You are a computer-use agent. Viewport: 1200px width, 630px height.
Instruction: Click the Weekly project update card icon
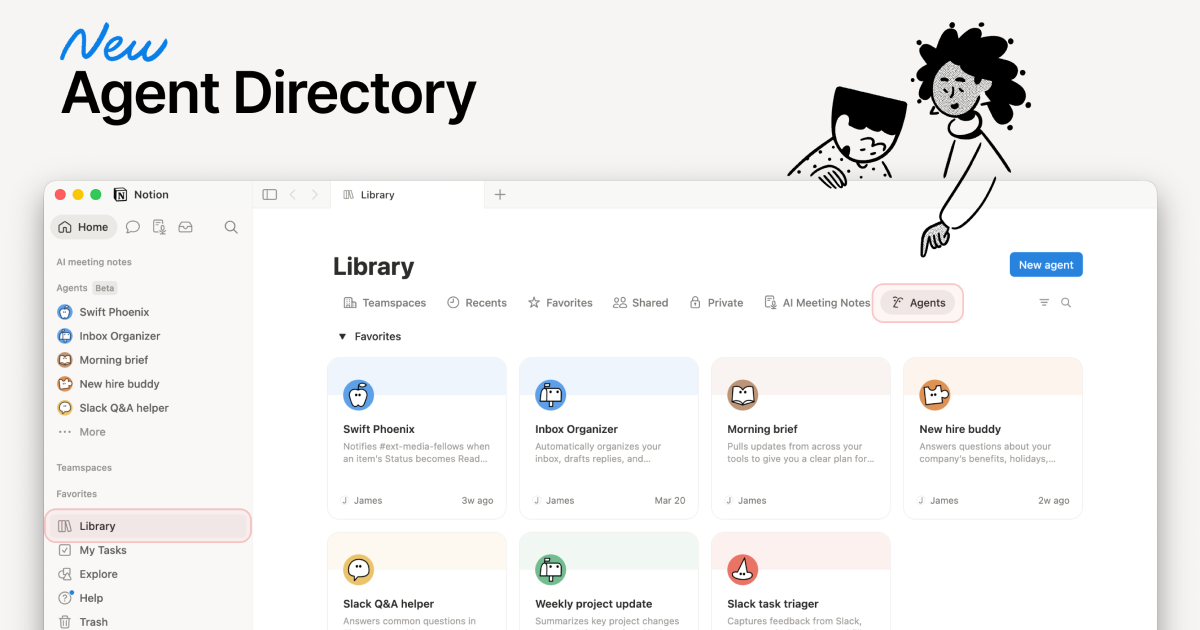click(x=551, y=570)
